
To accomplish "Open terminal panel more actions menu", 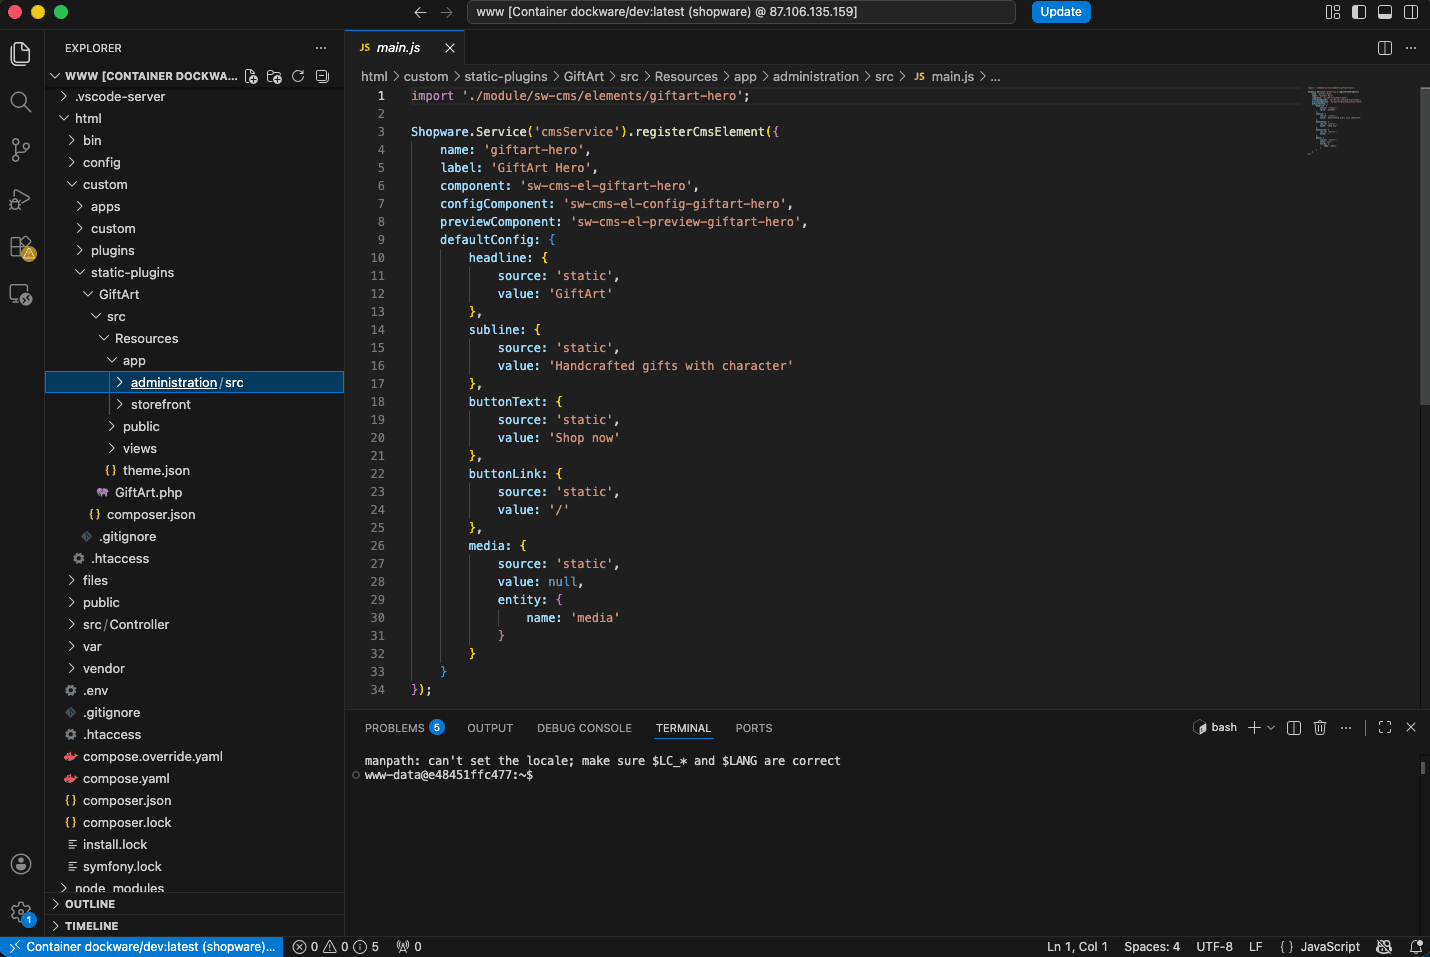I will [x=1346, y=728].
